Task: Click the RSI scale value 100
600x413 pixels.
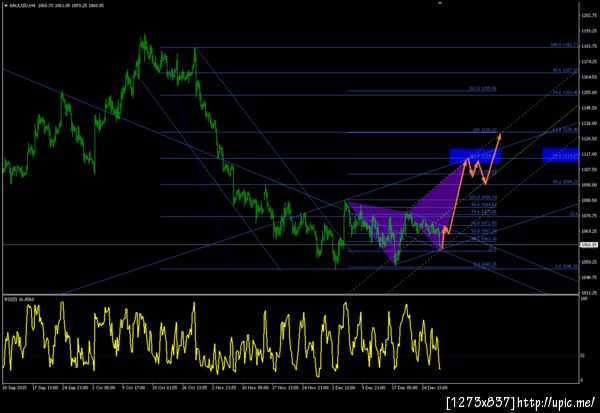Action: (x=584, y=298)
